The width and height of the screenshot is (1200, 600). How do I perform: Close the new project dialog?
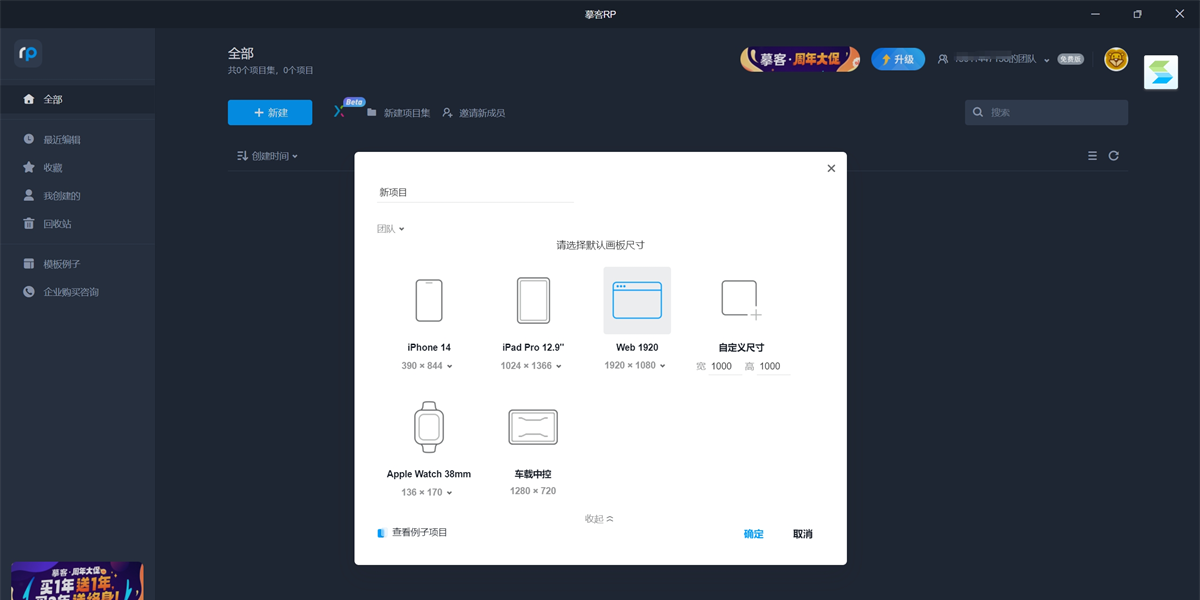(x=831, y=168)
